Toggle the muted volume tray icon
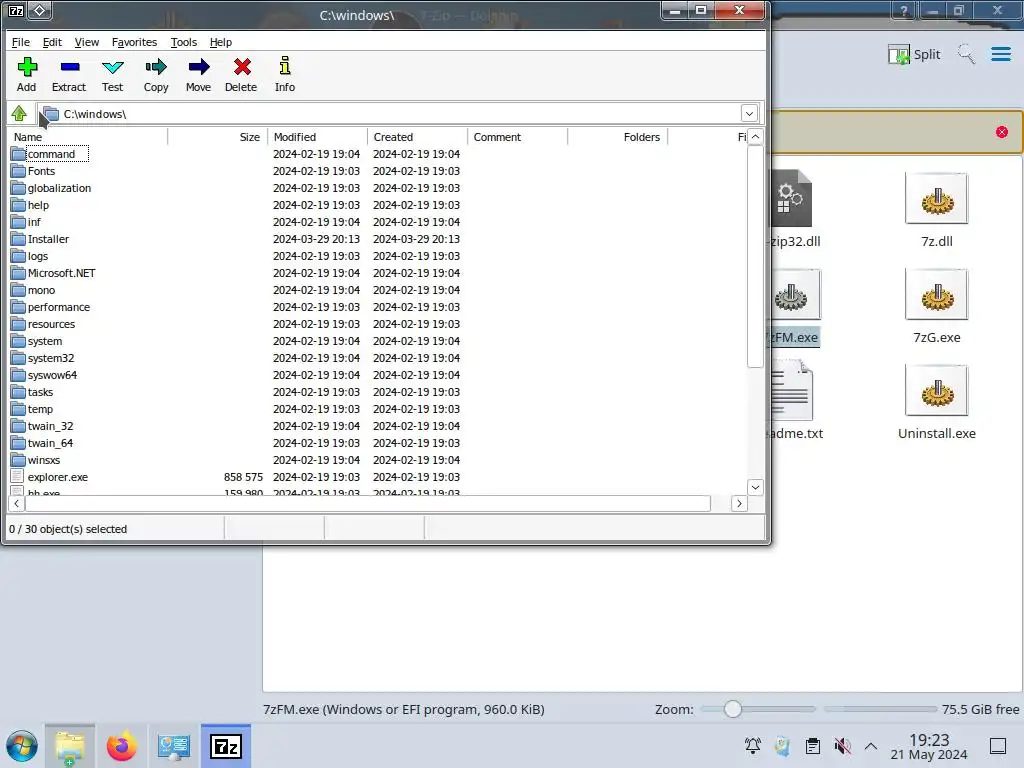This screenshot has width=1024, height=768. click(x=842, y=746)
